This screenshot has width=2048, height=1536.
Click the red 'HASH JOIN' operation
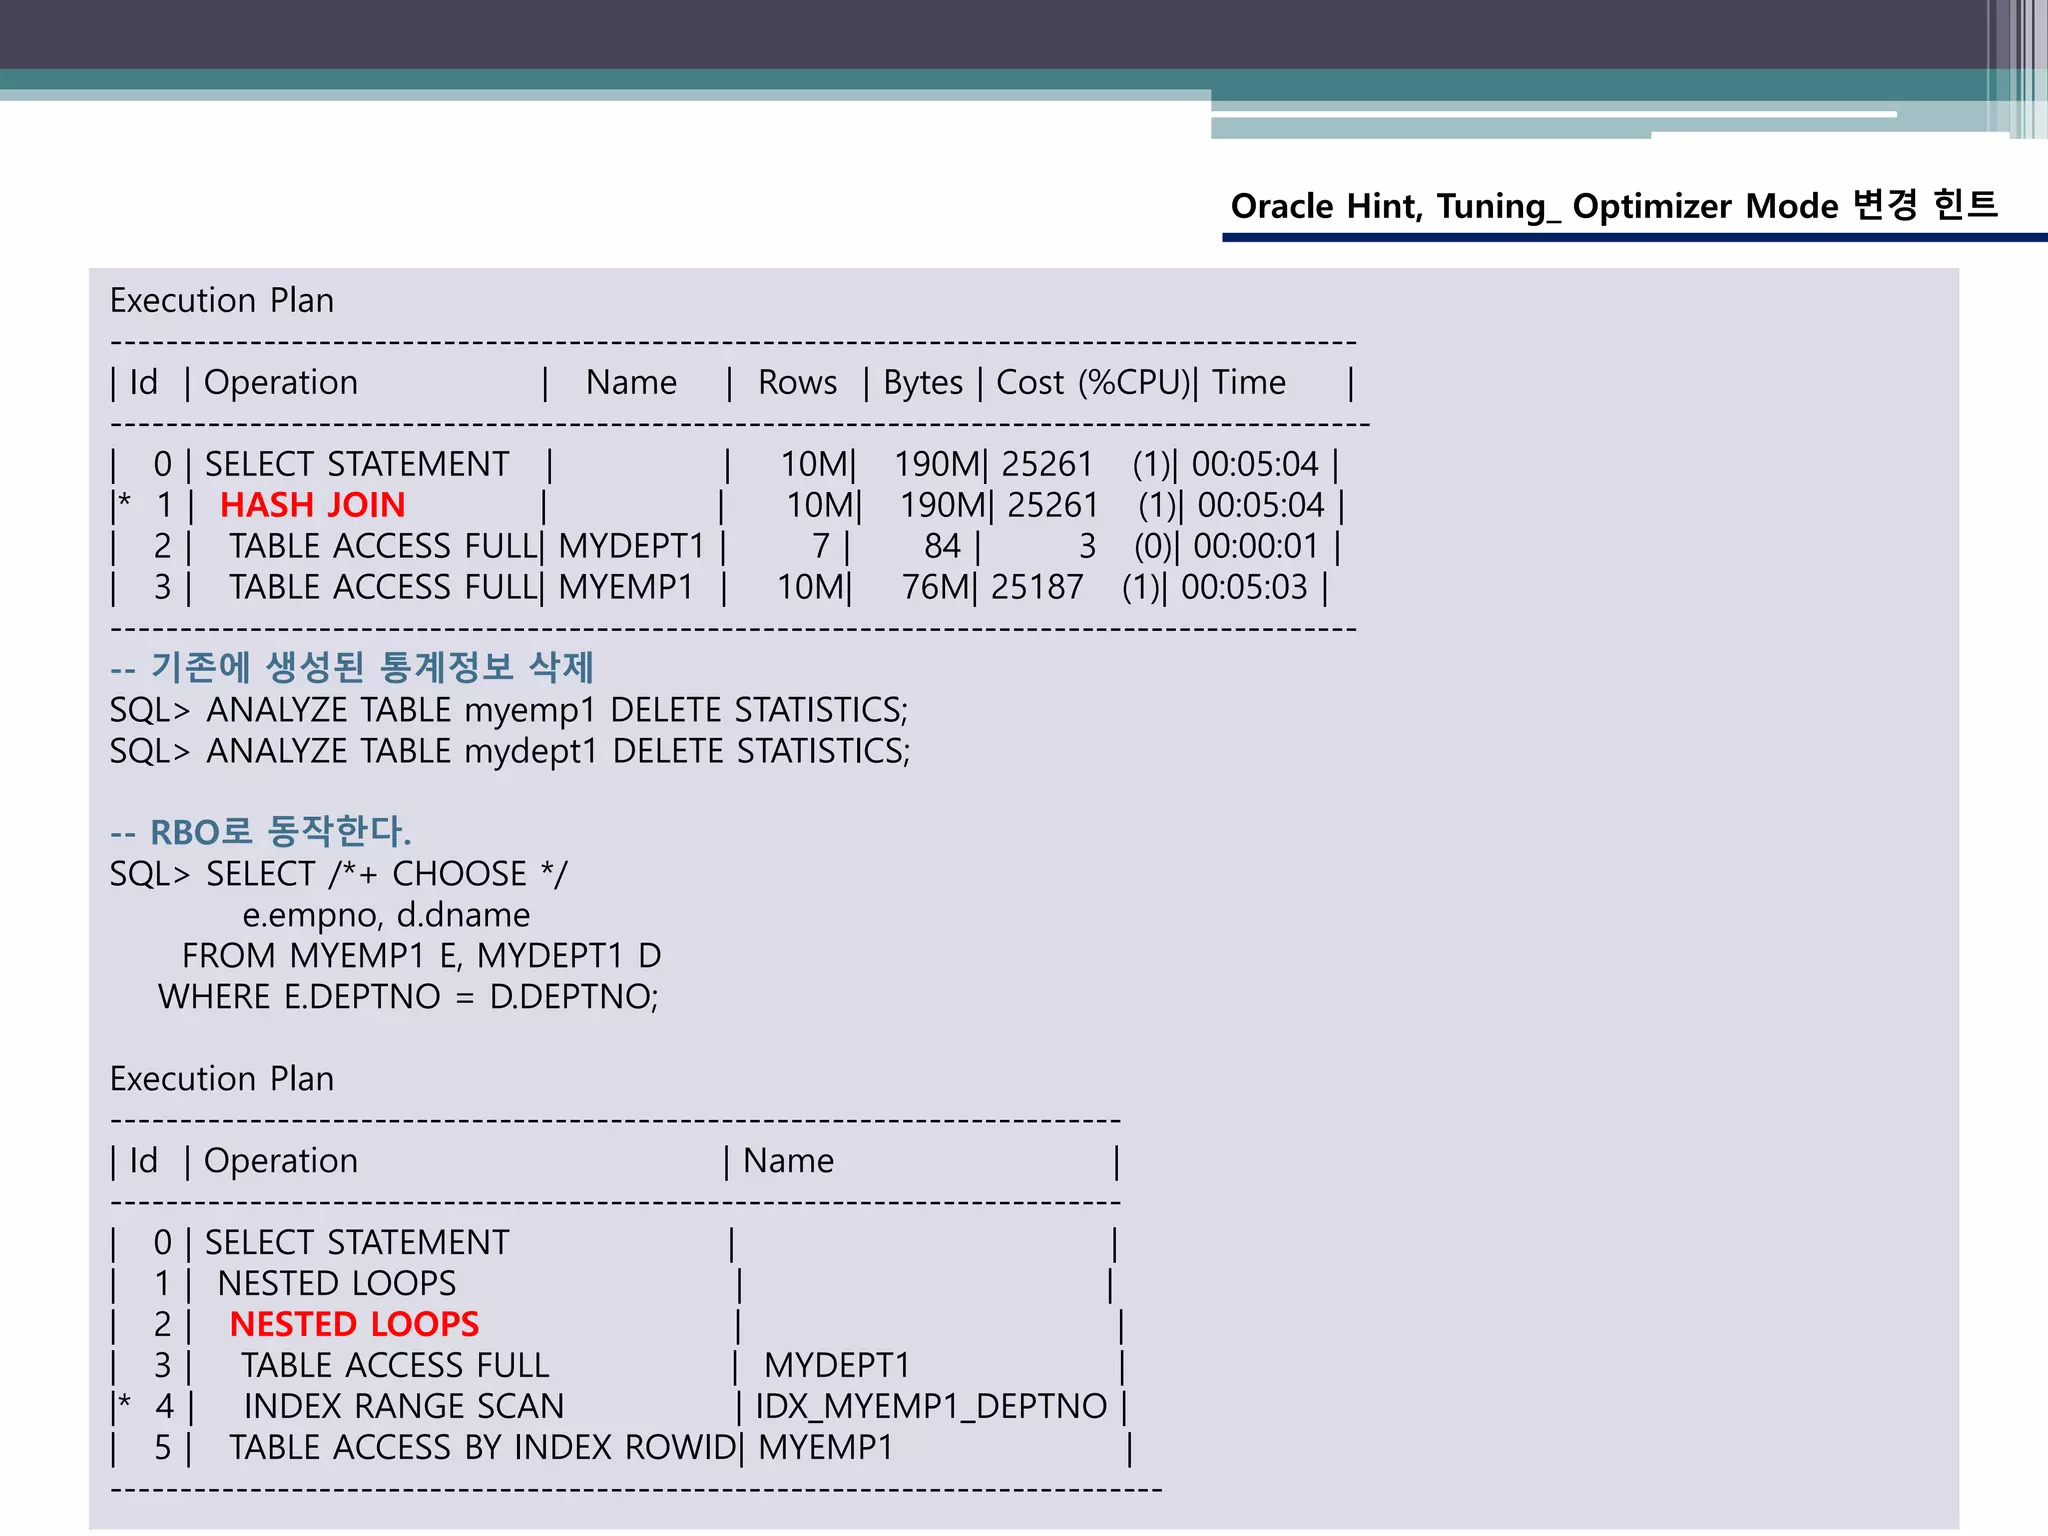coord(313,505)
